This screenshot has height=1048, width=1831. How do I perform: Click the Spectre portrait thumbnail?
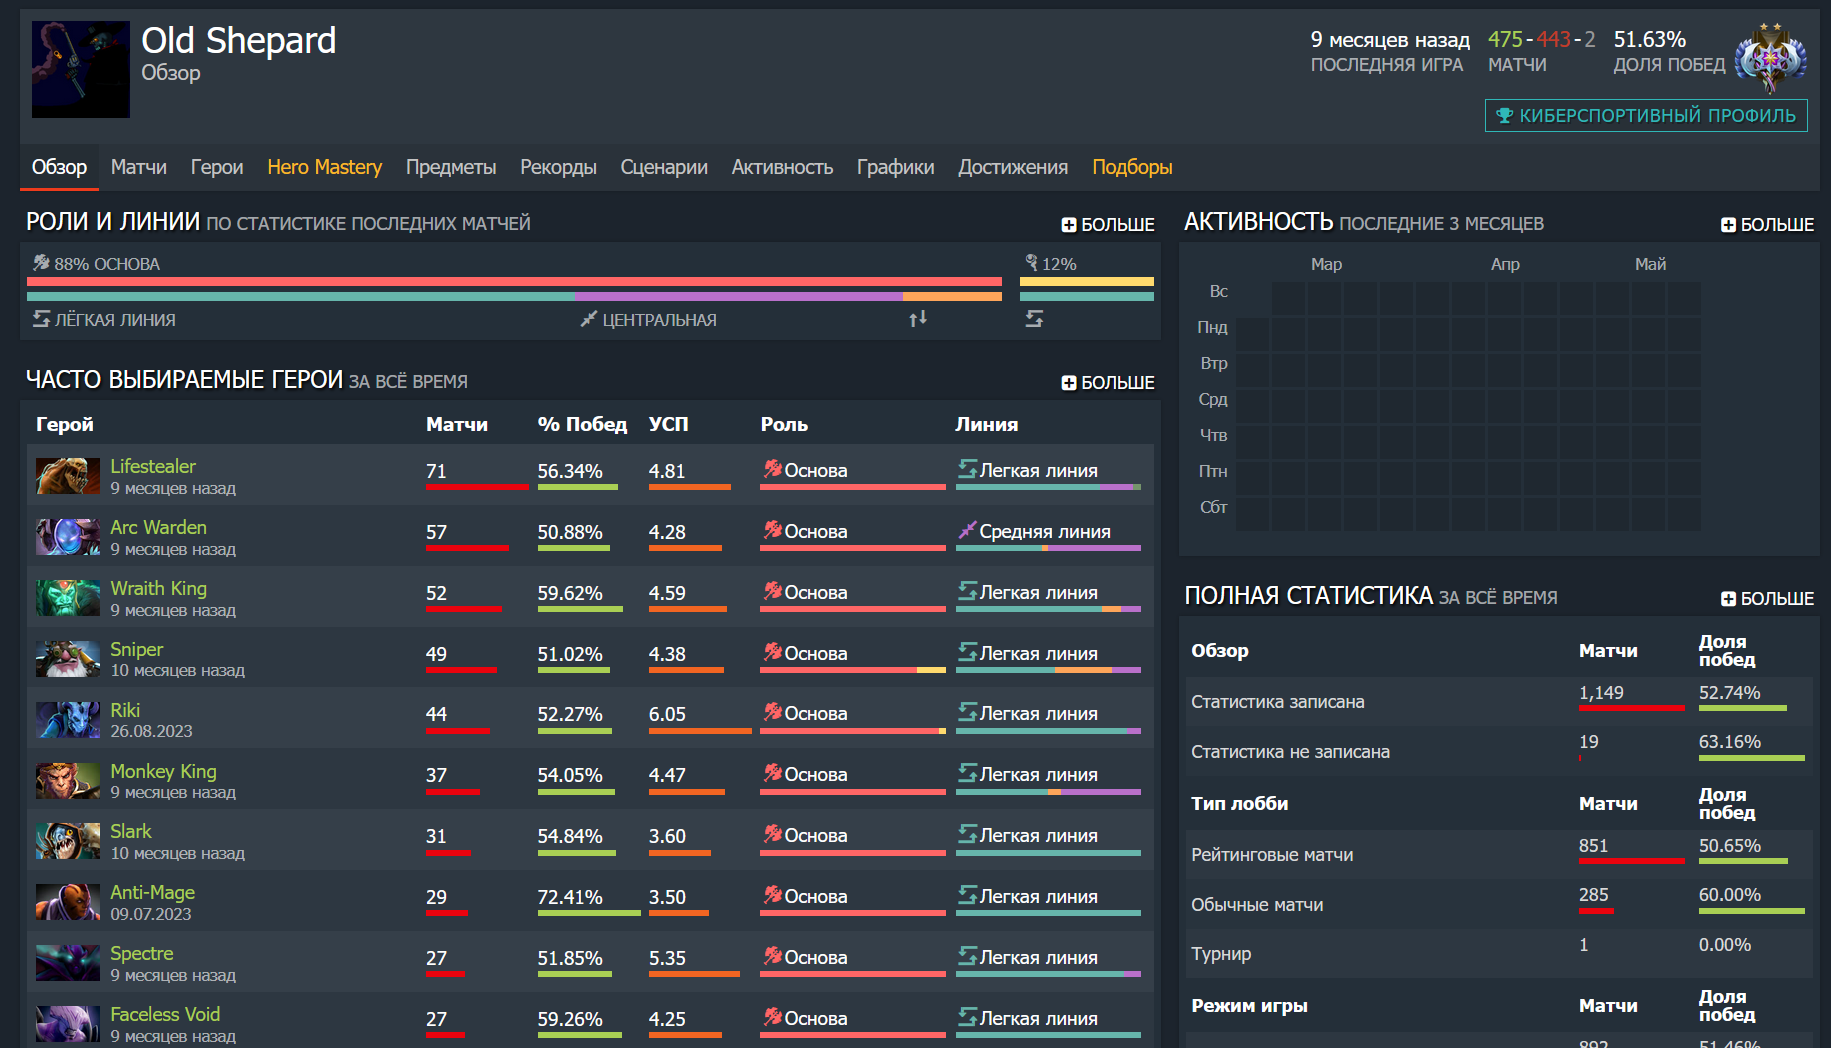coord(68,963)
